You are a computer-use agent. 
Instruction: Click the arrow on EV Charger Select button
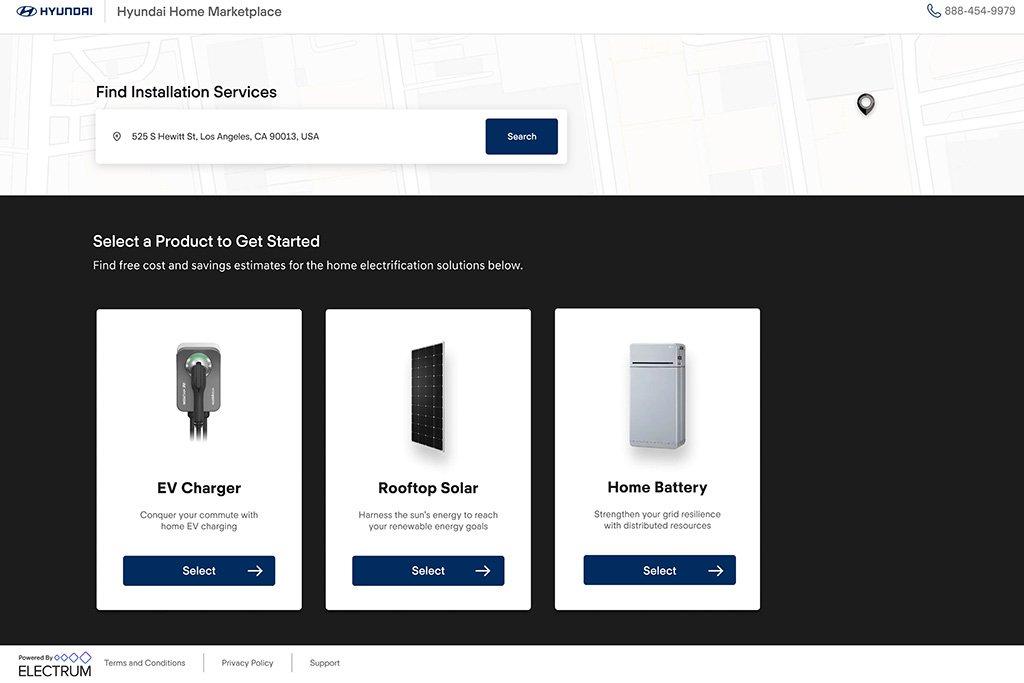tap(255, 571)
